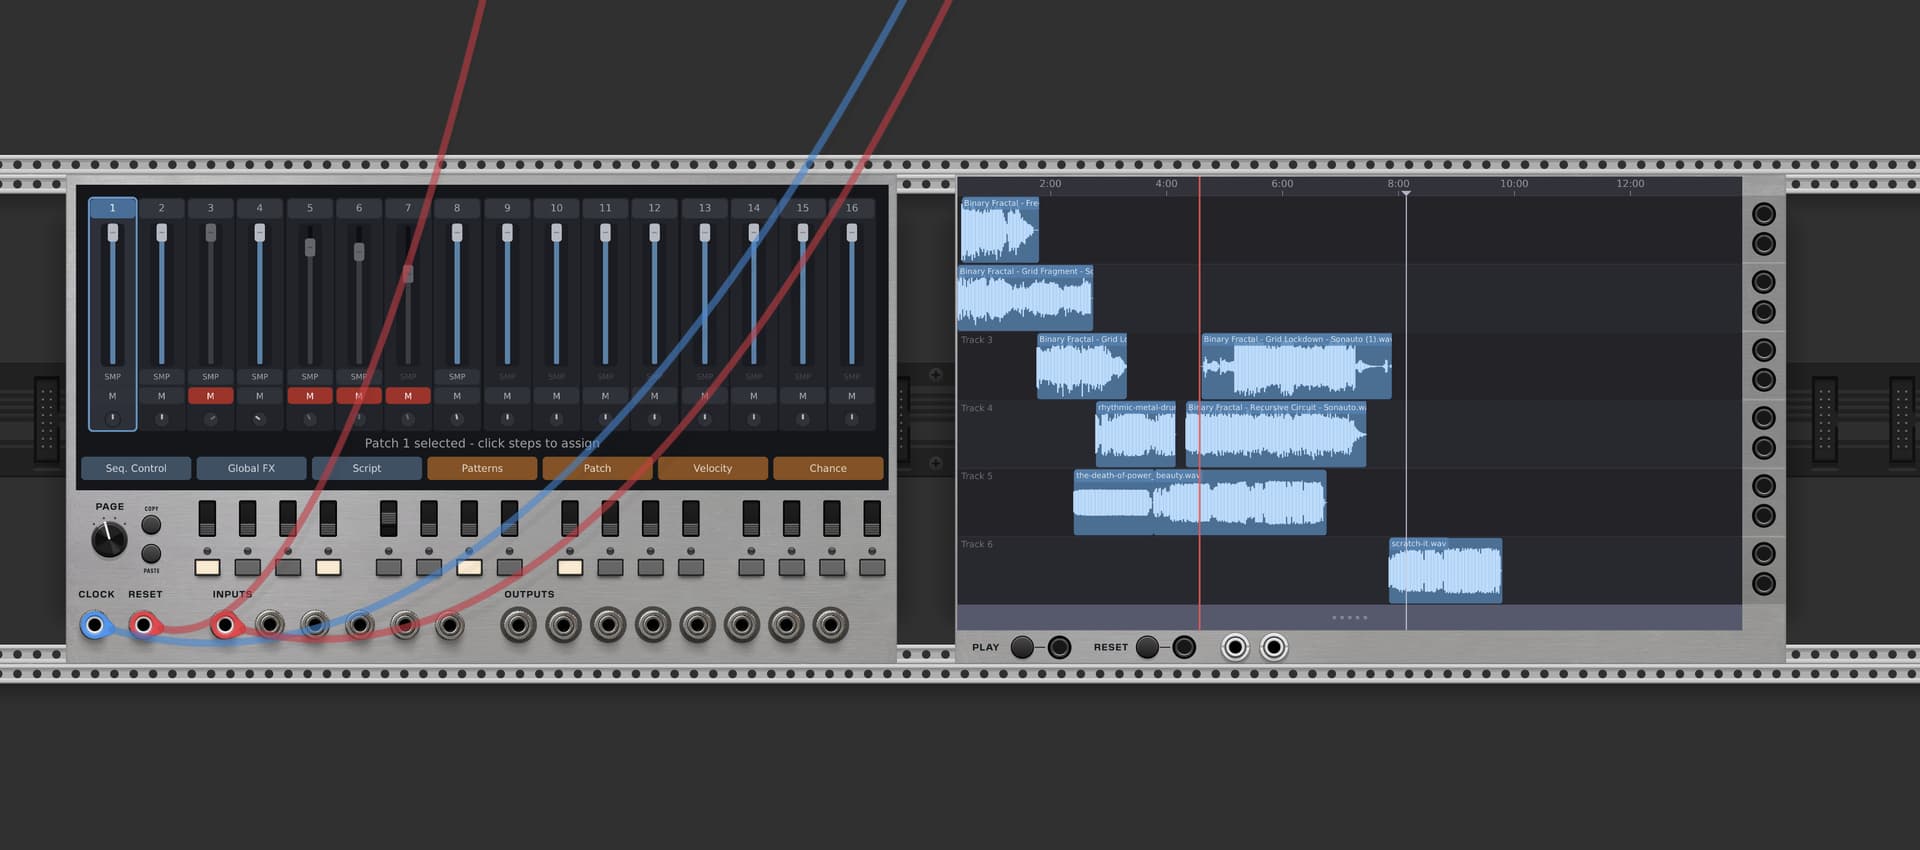Toggle the first lit step button
Screen dimensions: 1920x850
[x=207, y=568]
